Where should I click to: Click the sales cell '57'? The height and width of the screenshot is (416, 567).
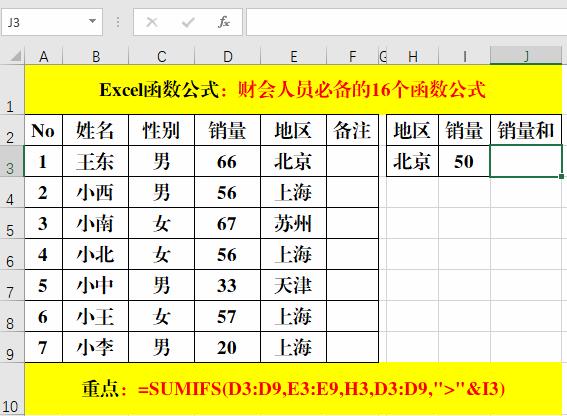[x=227, y=317]
